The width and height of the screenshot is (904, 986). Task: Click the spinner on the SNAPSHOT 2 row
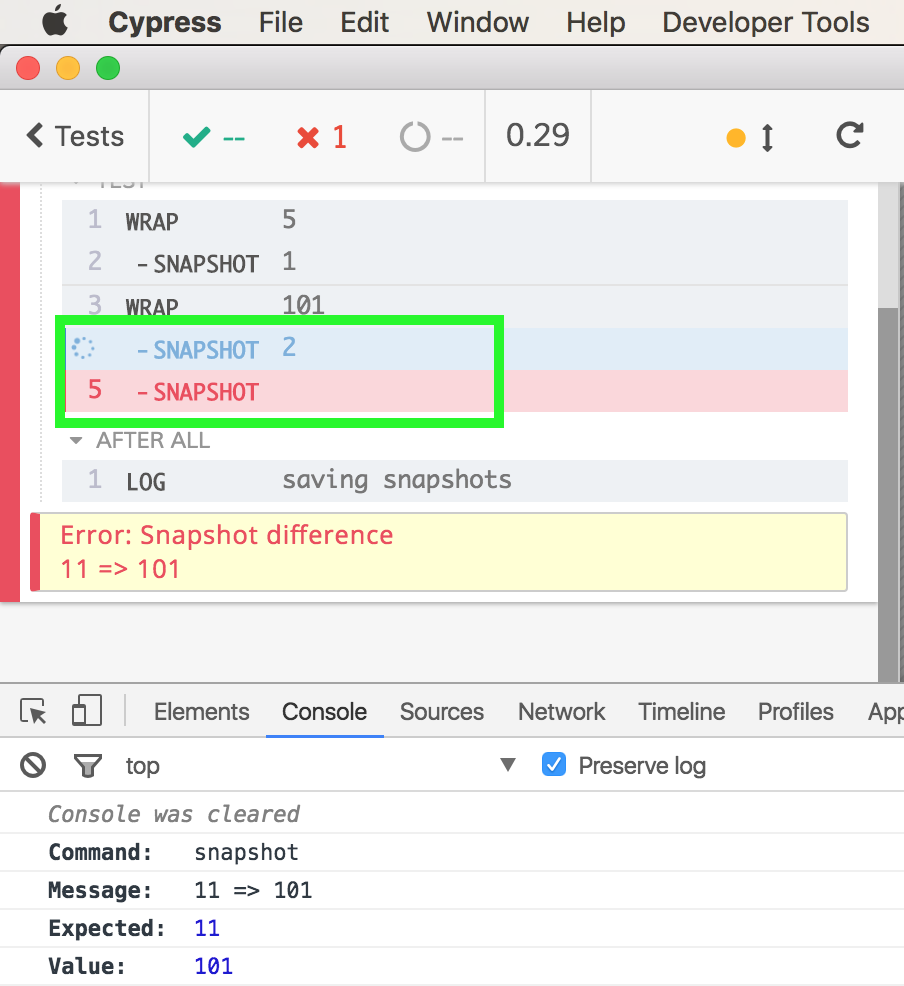pos(83,348)
